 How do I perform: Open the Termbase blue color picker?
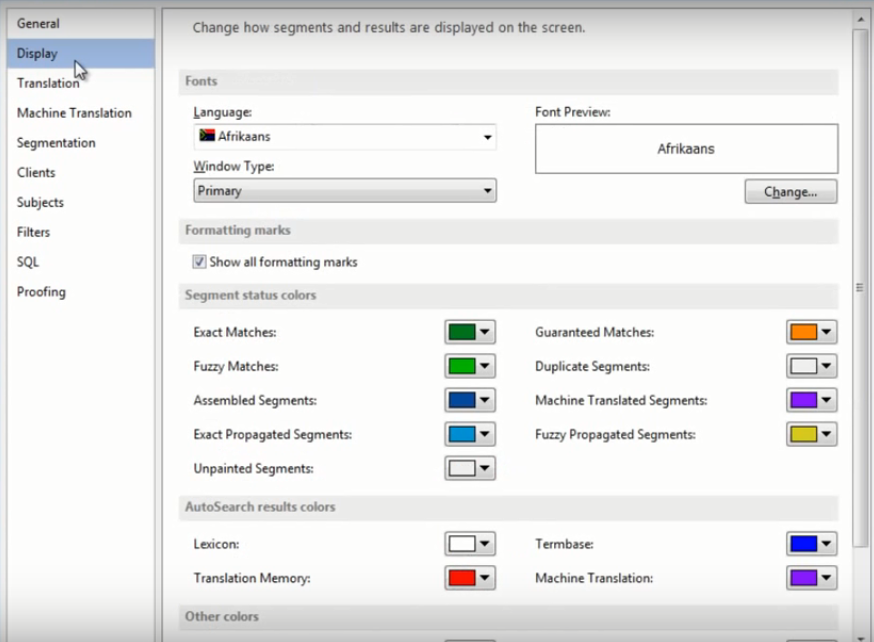(811, 544)
